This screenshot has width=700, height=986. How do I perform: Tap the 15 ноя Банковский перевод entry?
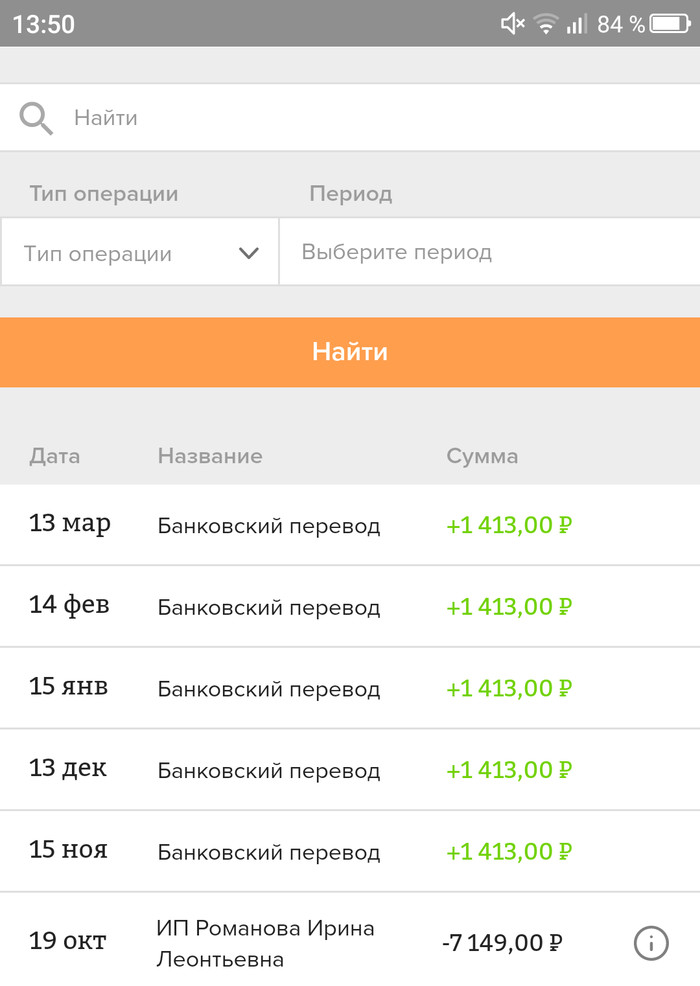click(x=350, y=851)
